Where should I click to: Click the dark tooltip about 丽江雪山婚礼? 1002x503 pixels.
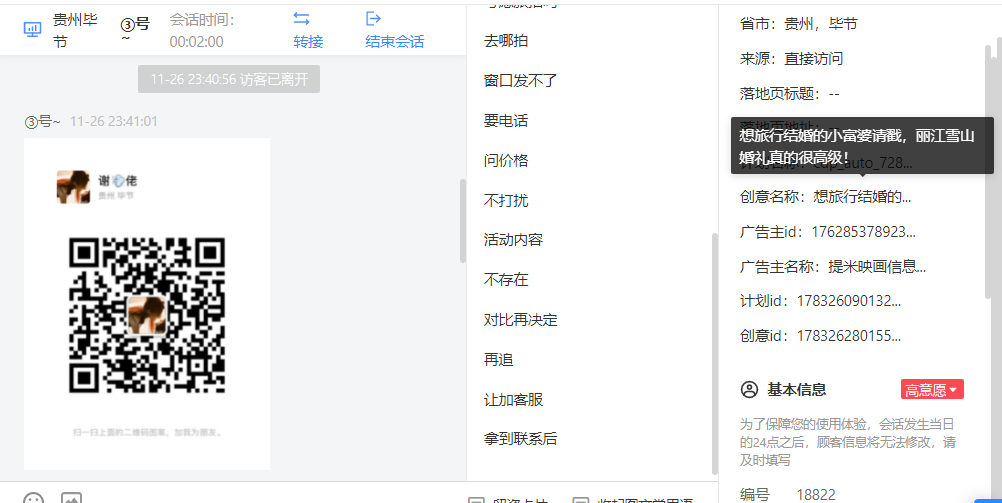862,146
